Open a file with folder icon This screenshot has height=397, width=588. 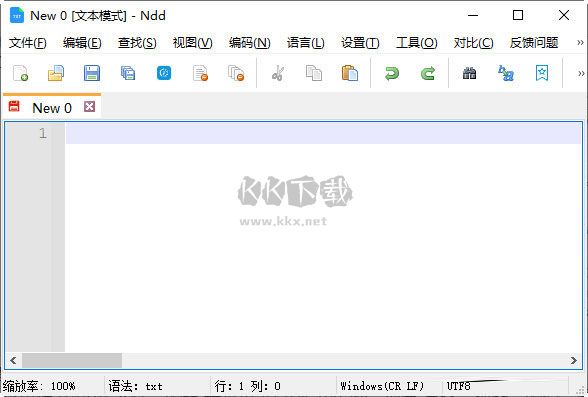pos(56,73)
